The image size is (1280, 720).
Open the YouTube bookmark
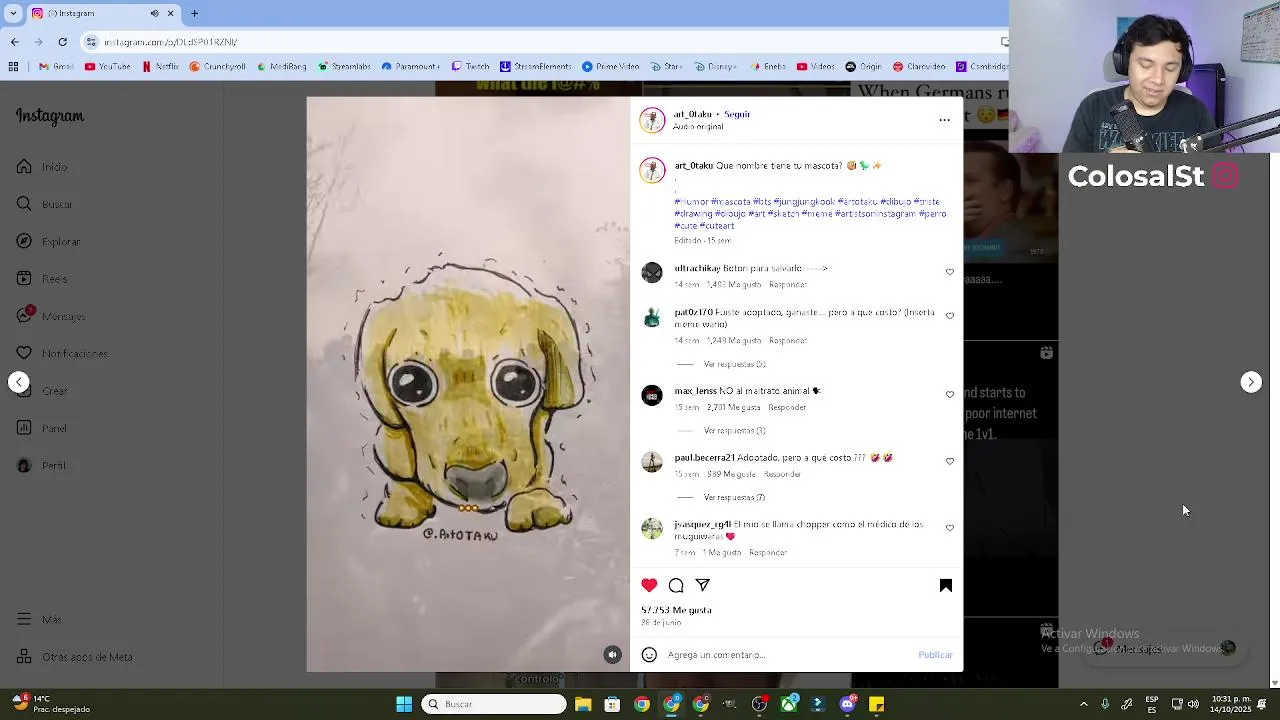(x=107, y=67)
